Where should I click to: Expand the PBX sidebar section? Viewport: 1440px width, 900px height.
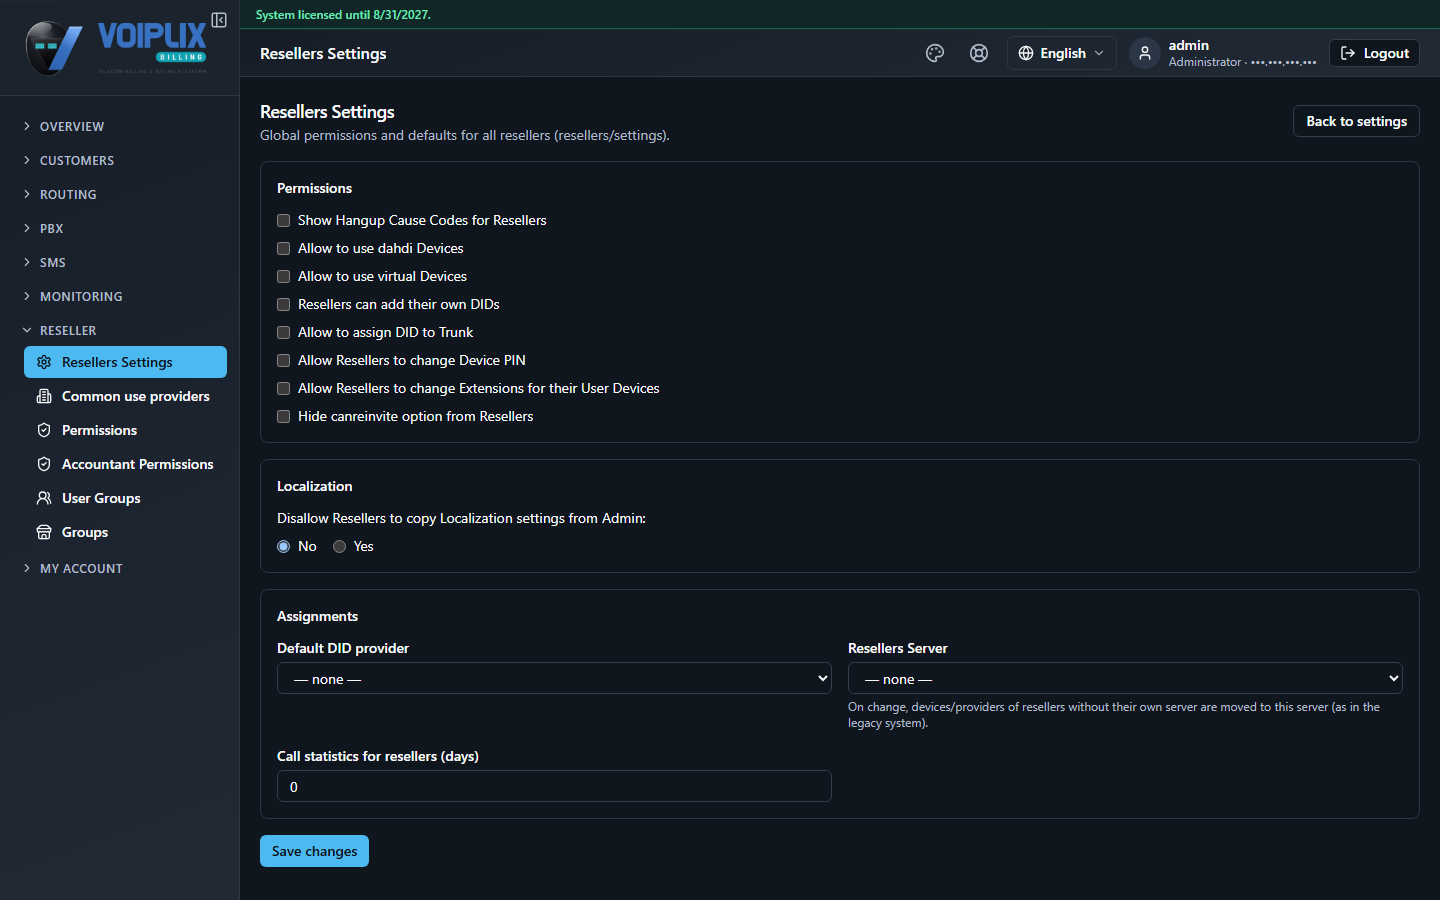pos(120,228)
